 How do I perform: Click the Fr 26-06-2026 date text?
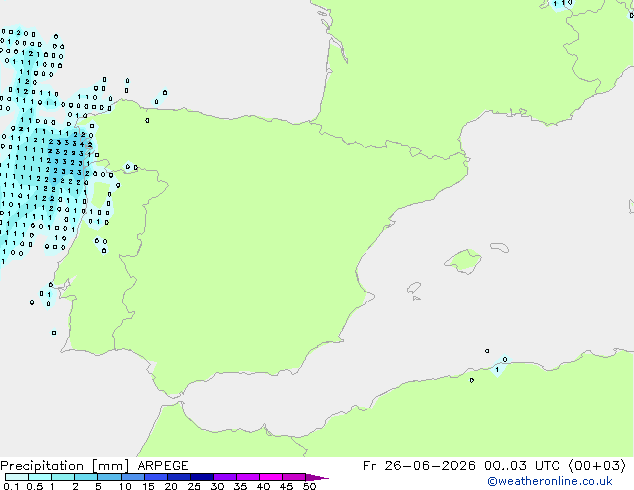(x=419, y=466)
